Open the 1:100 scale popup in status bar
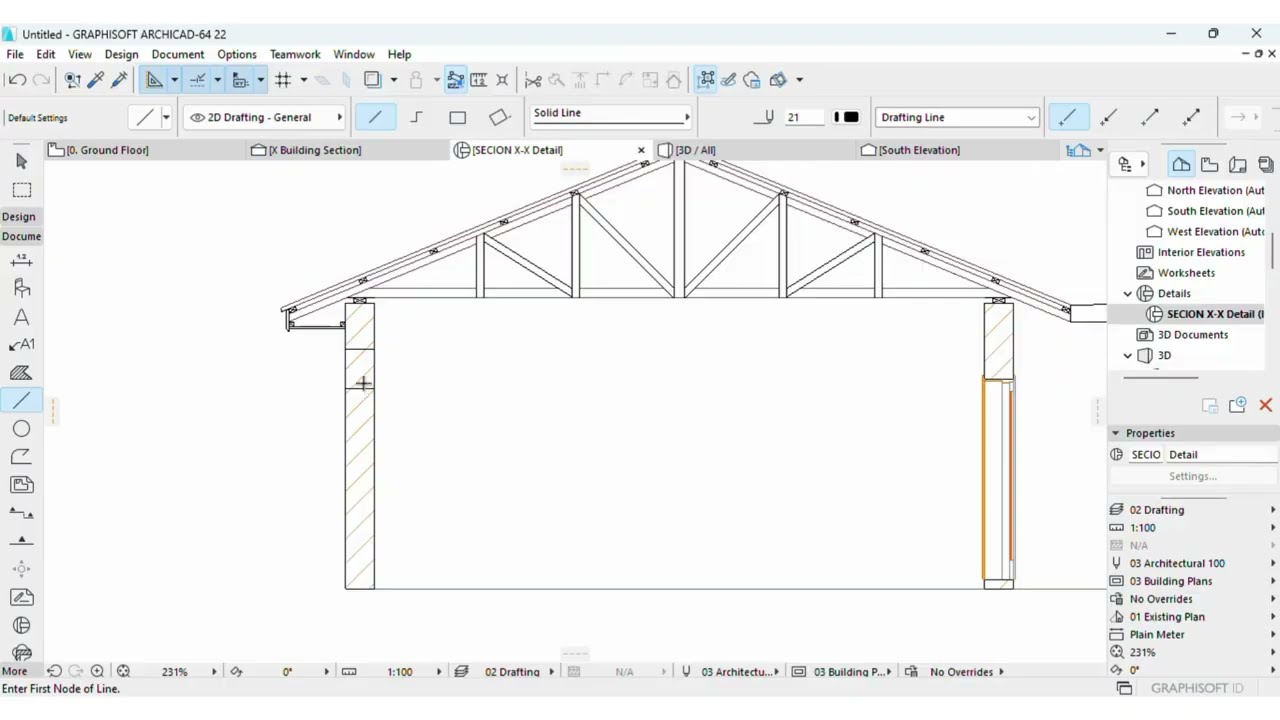This screenshot has height=720, width=1280. pyautogui.click(x=400, y=672)
